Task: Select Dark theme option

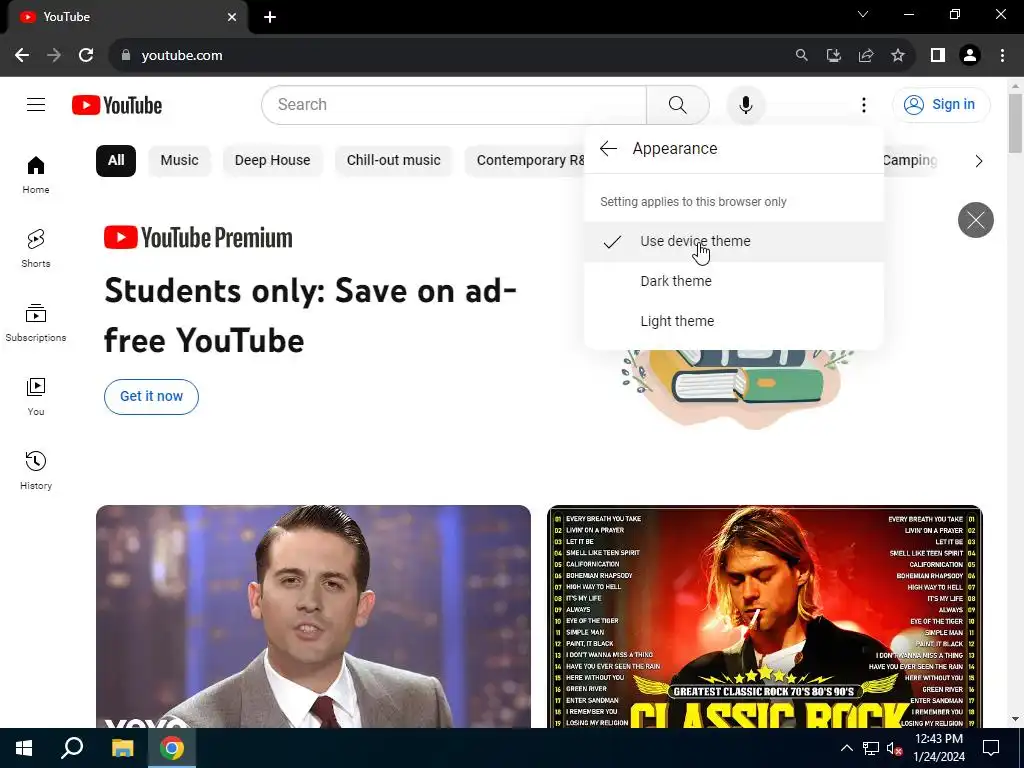Action: [x=734, y=281]
